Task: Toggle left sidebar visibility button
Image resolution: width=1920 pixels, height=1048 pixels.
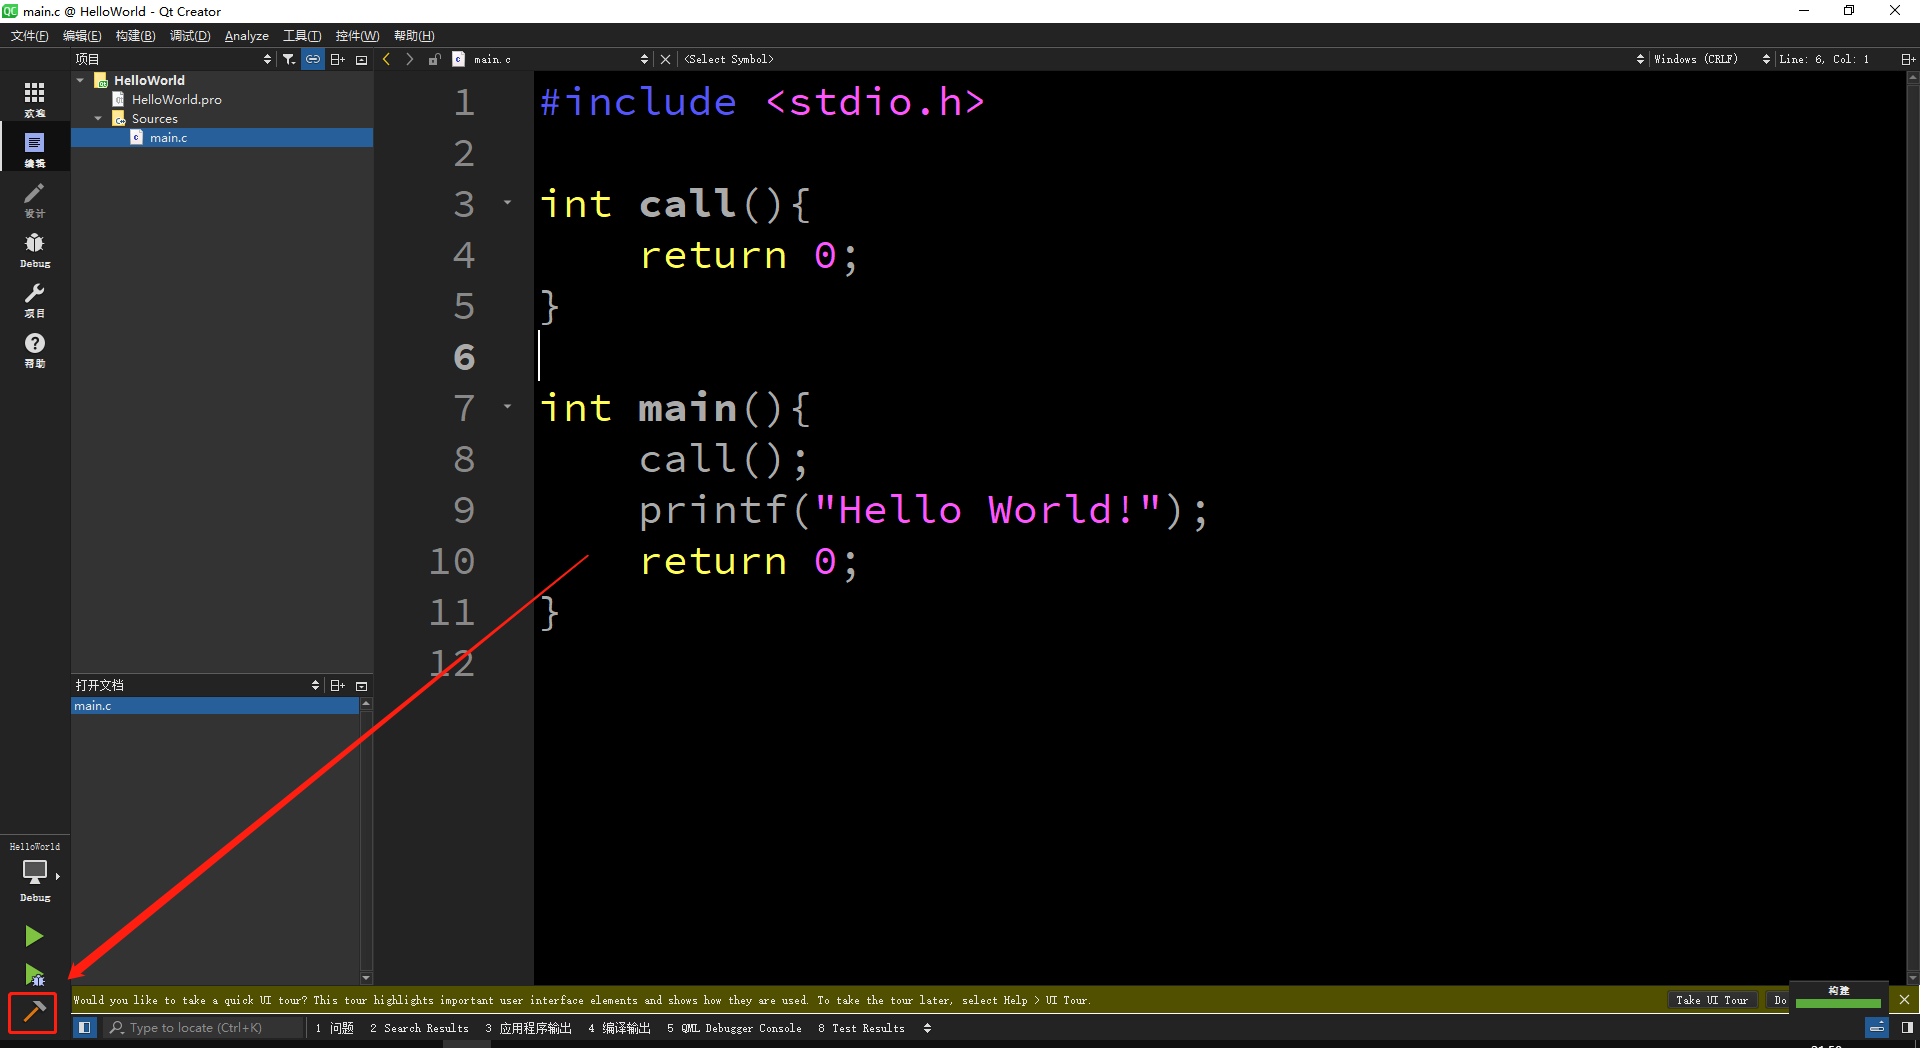Action: click(x=85, y=1027)
